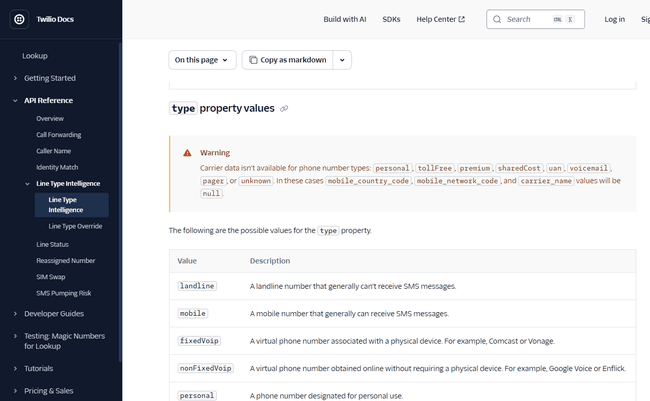Click the Log in link
The width and height of the screenshot is (650, 401).
tap(614, 19)
